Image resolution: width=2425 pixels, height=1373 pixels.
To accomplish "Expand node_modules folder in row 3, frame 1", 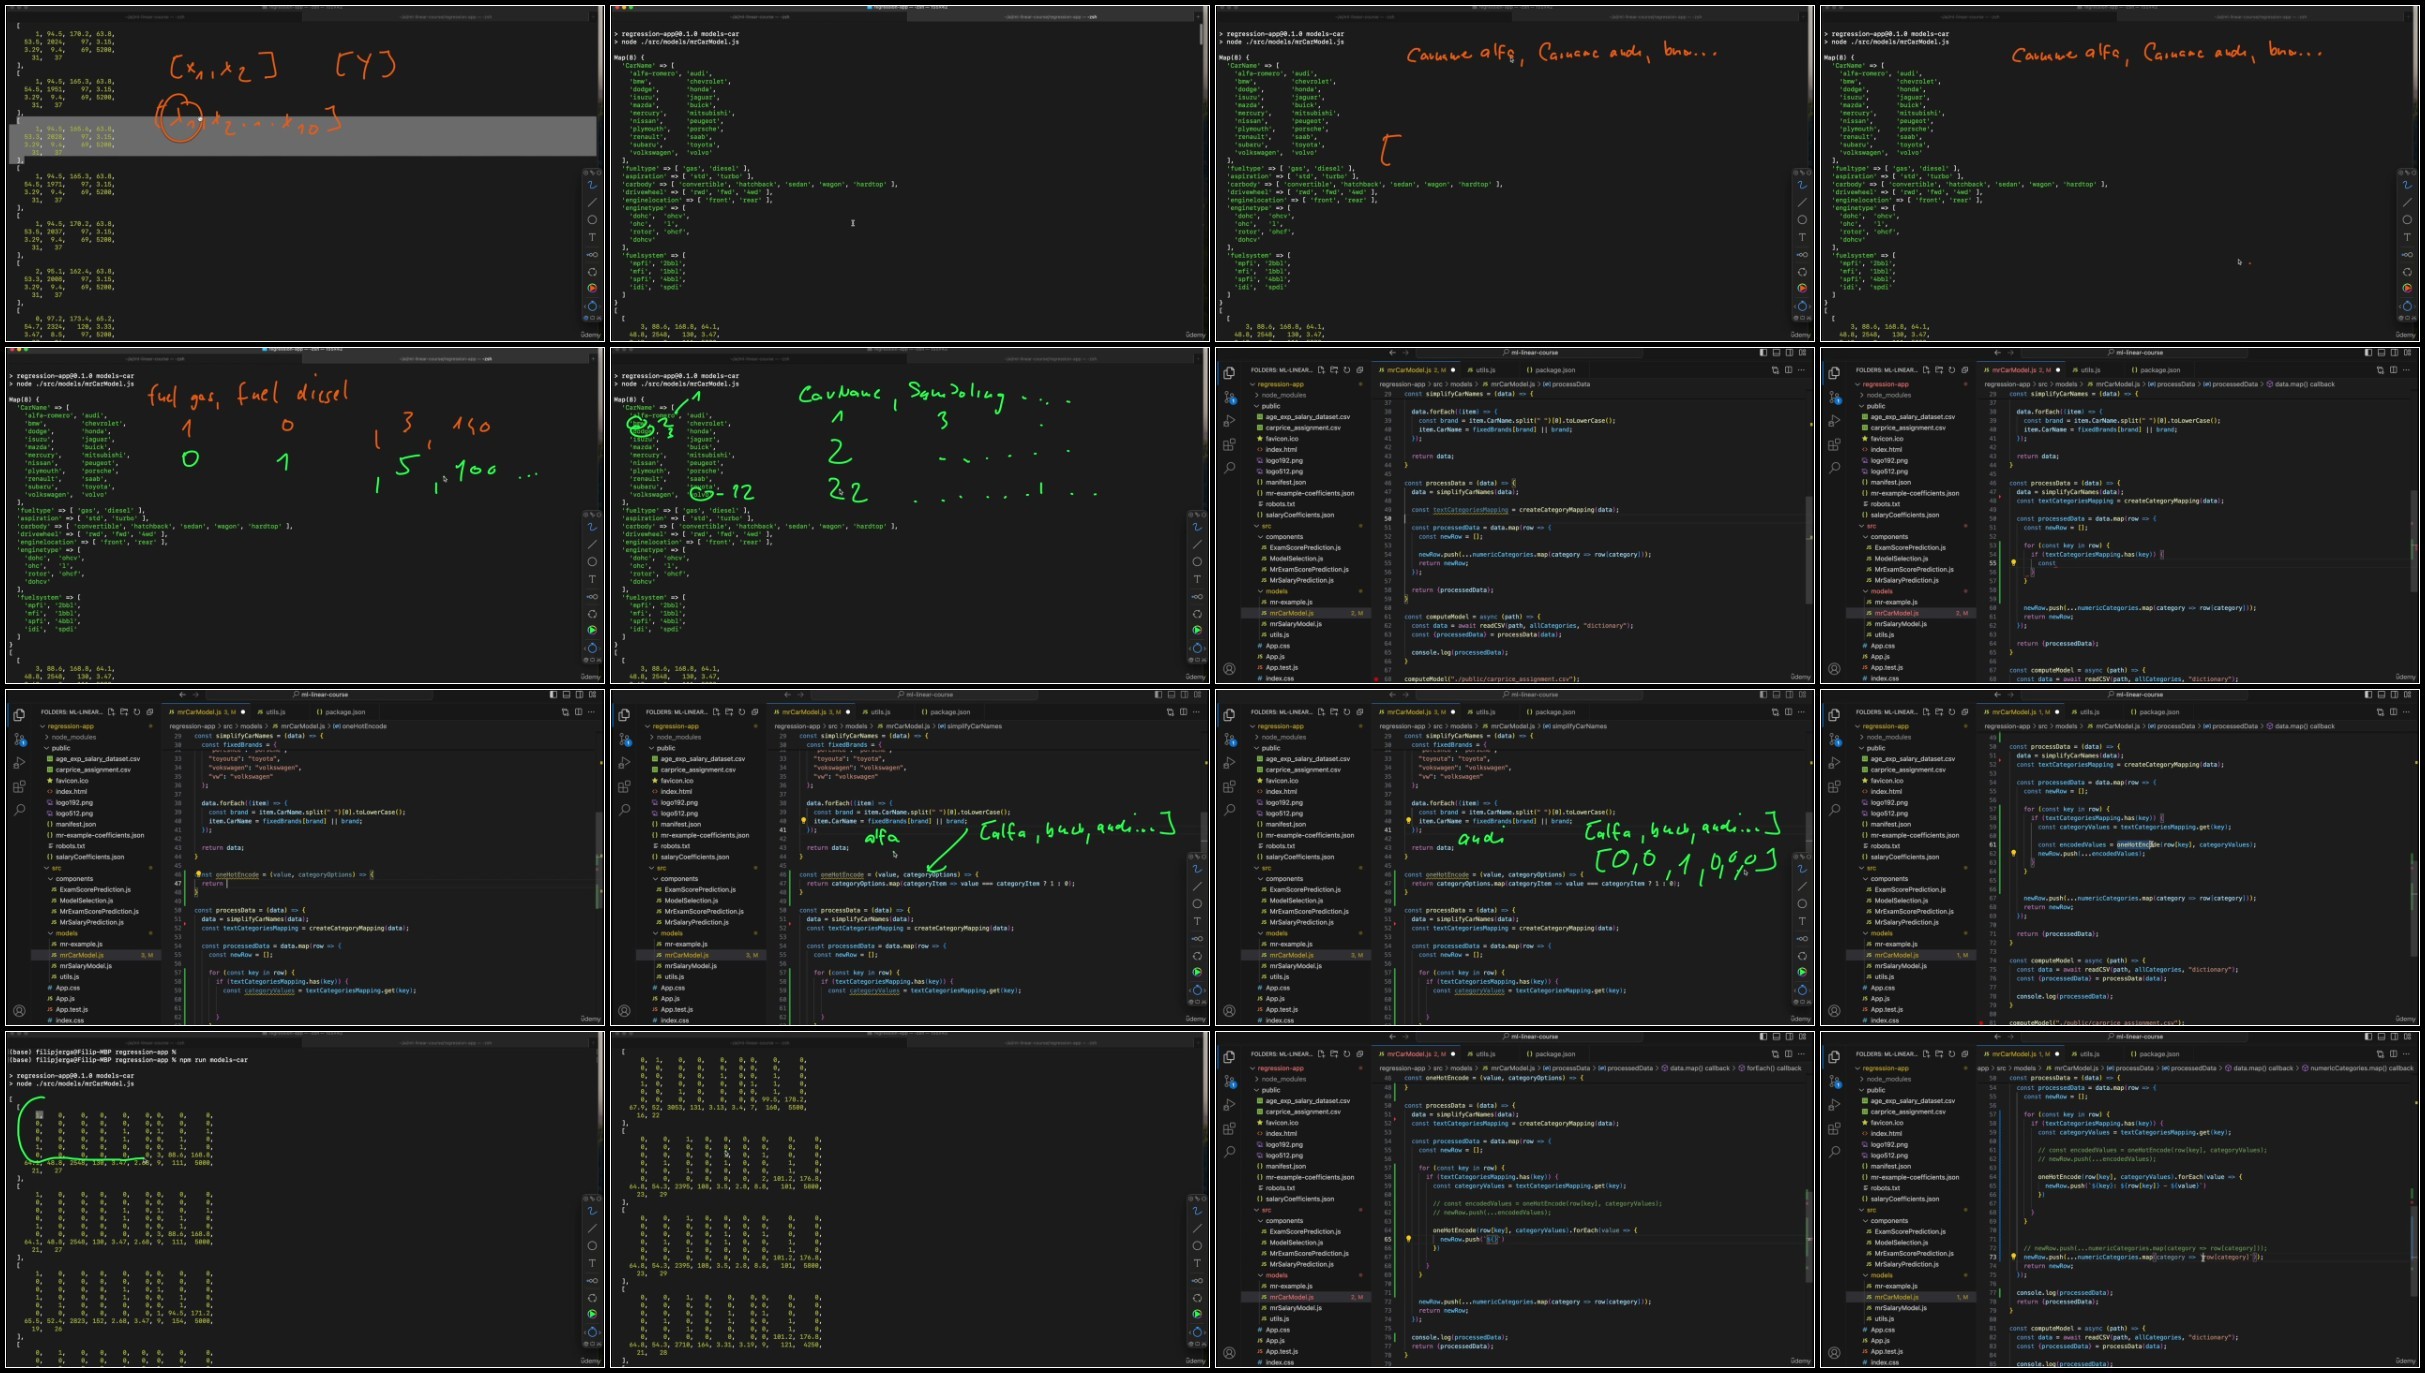I will 72,737.
